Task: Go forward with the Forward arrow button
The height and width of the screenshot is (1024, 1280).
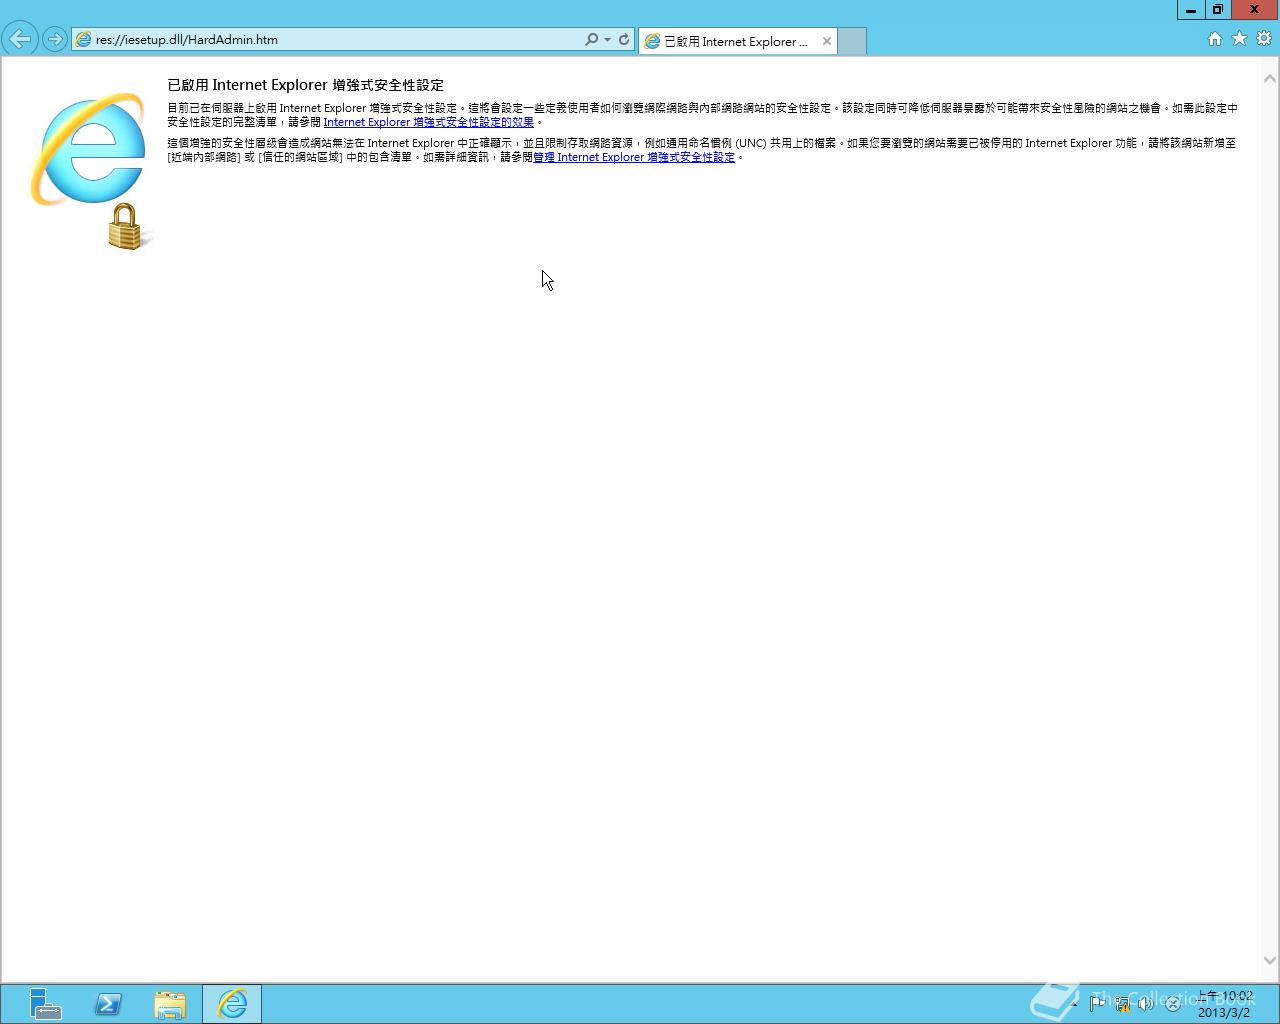Action: [55, 40]
